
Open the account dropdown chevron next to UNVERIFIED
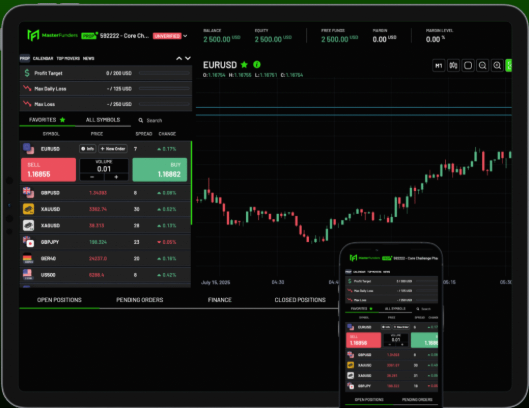point(185,36)
